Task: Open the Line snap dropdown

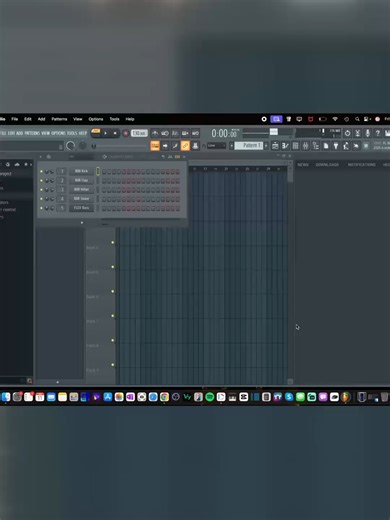Action: 216,146
